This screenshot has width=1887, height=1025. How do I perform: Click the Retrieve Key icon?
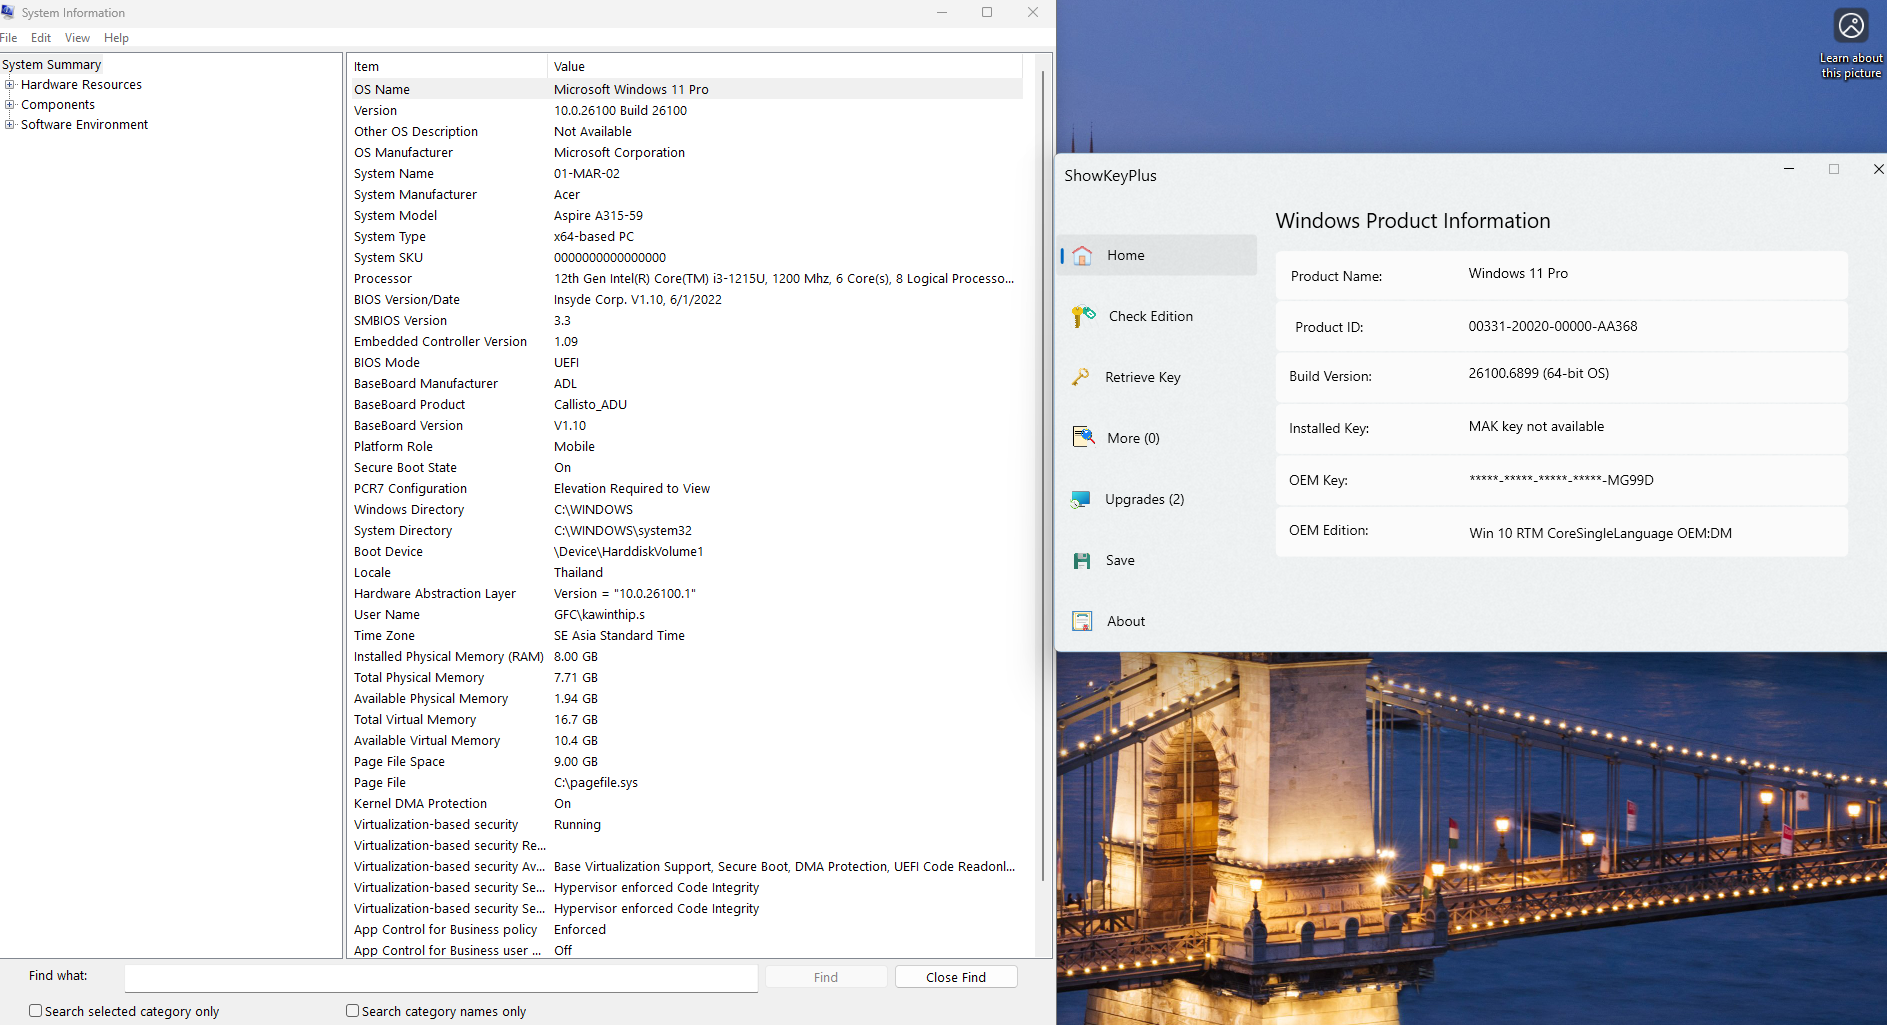1081,377
